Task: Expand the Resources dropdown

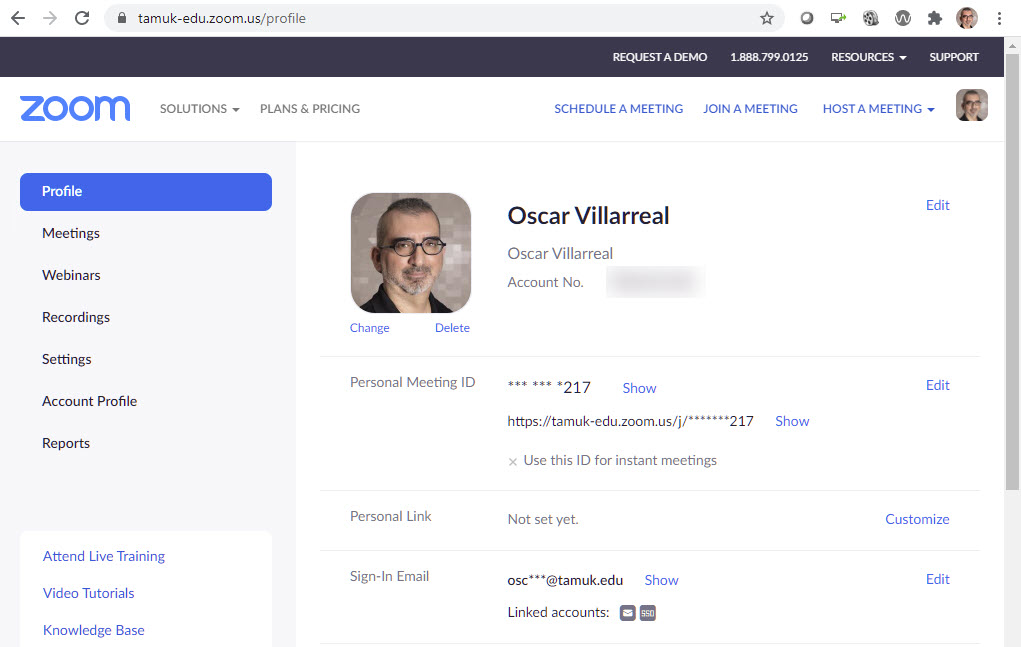Action: coord(869,57)
